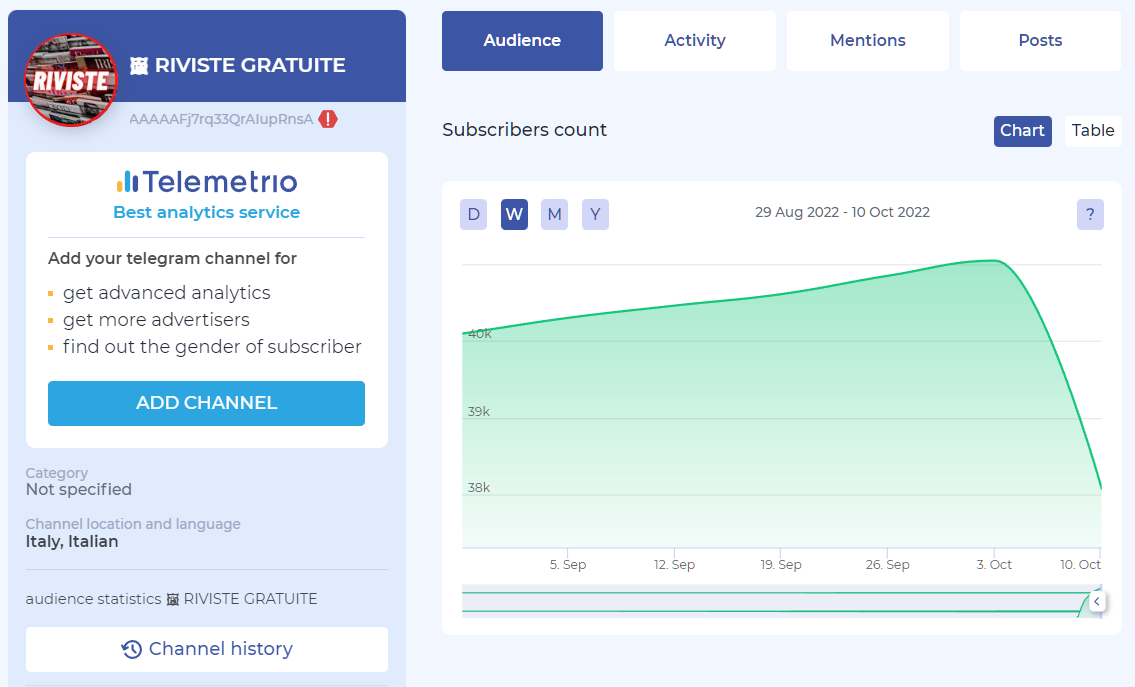
Task: Click the 19. Sep axis label
Action: [x=781, y=565]
